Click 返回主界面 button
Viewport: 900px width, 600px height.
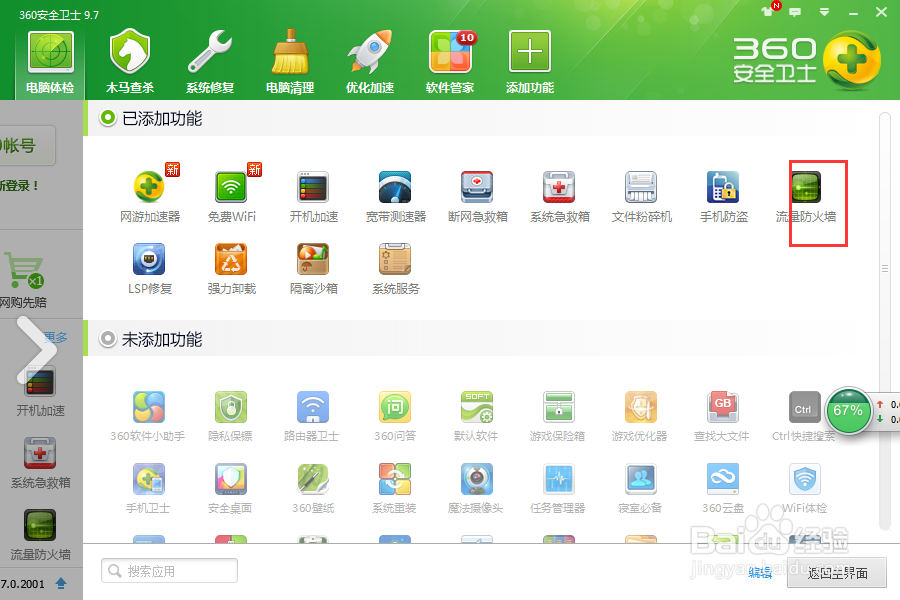pyautogui.click(x=837, y=572)
